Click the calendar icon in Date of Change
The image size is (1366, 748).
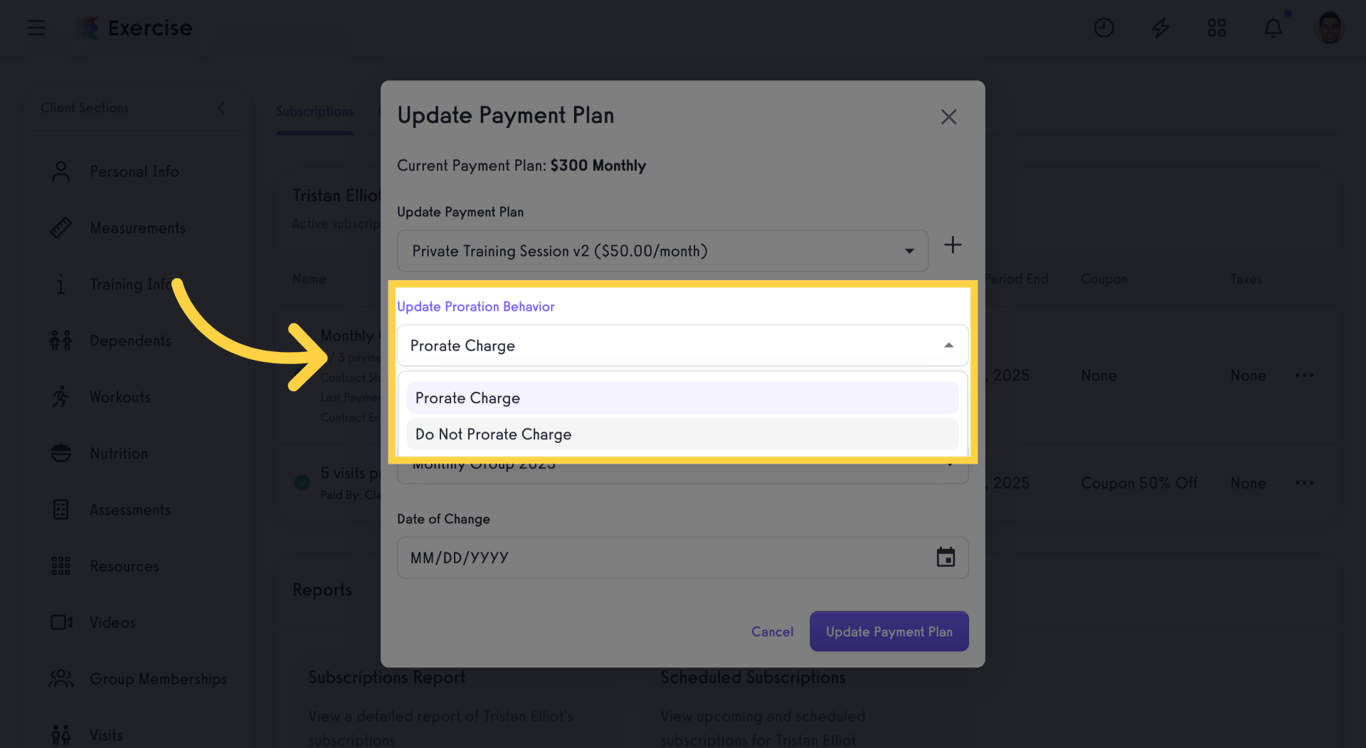click(945, 558)
